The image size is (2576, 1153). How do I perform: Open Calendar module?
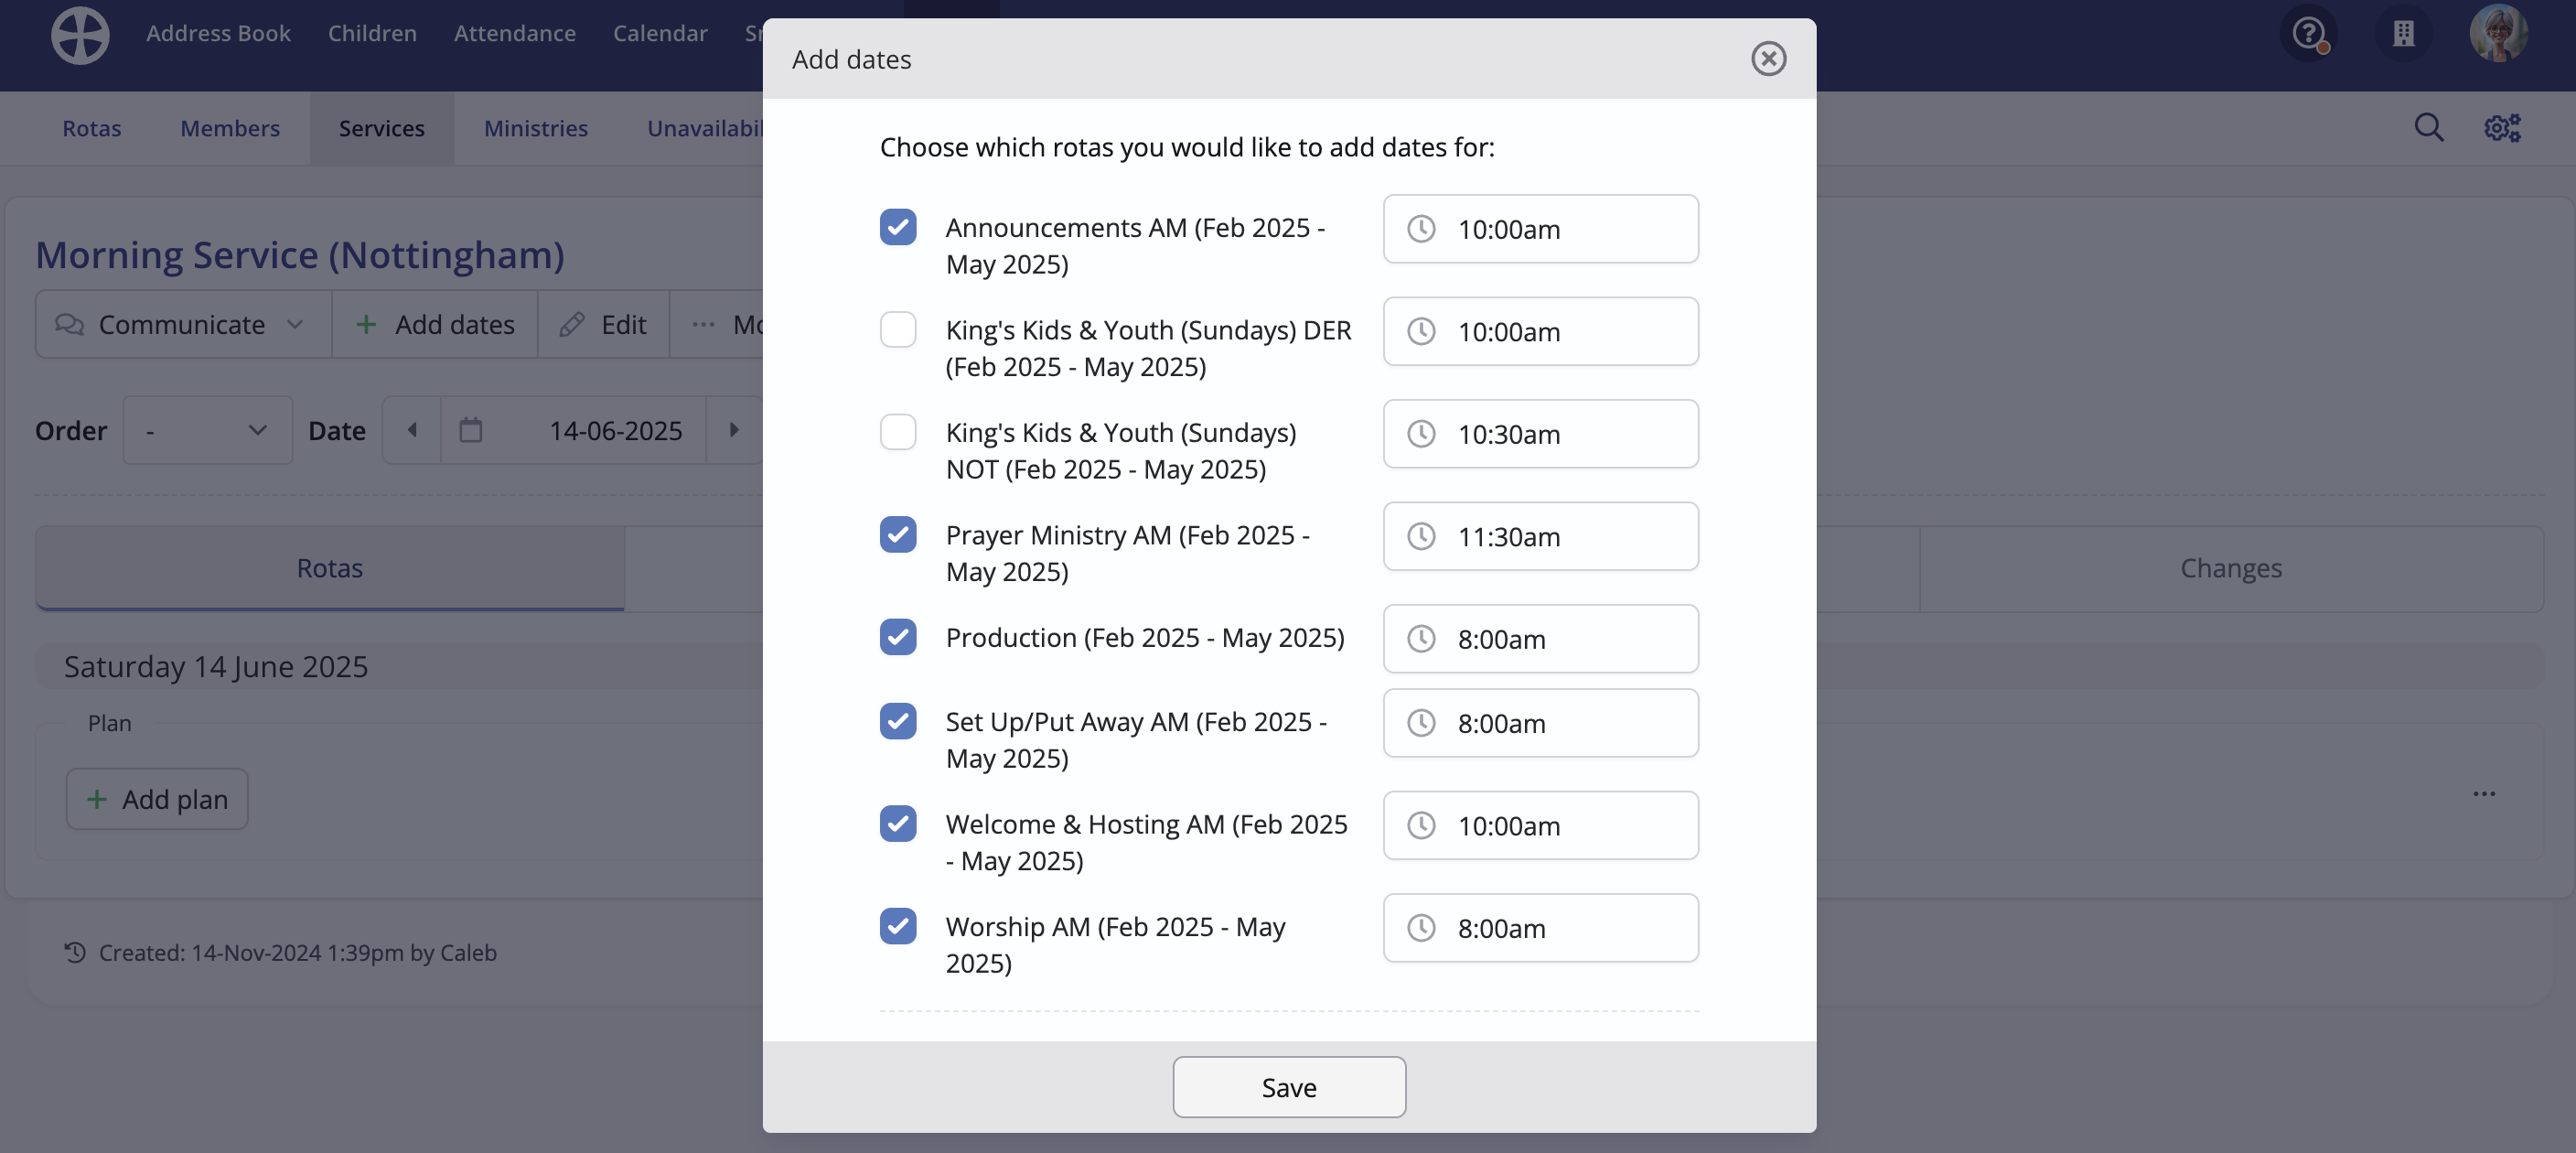coord(660,33)
